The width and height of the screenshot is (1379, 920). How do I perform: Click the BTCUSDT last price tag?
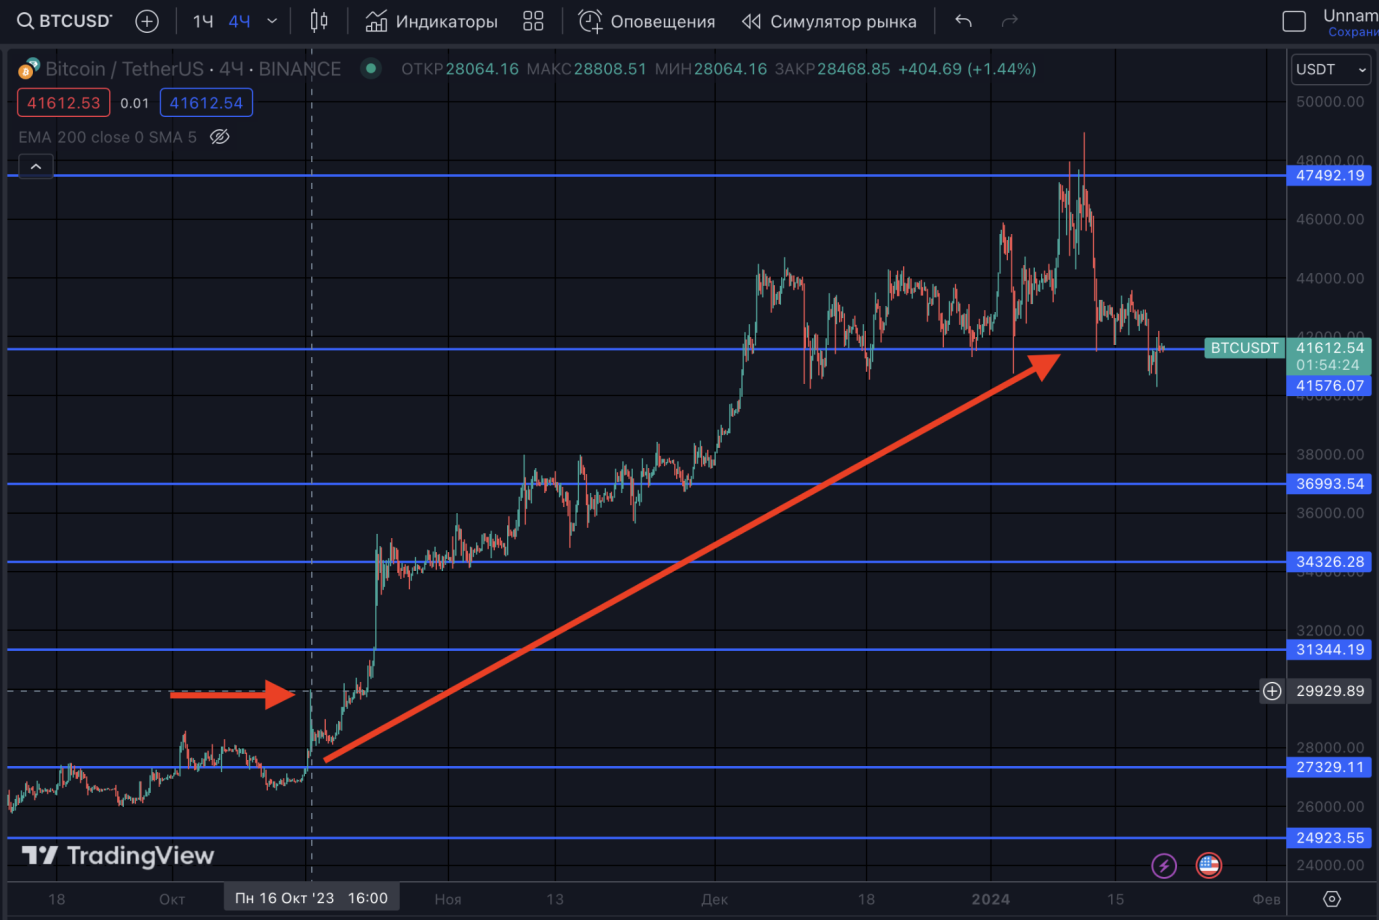click(x=1244, y=348)
